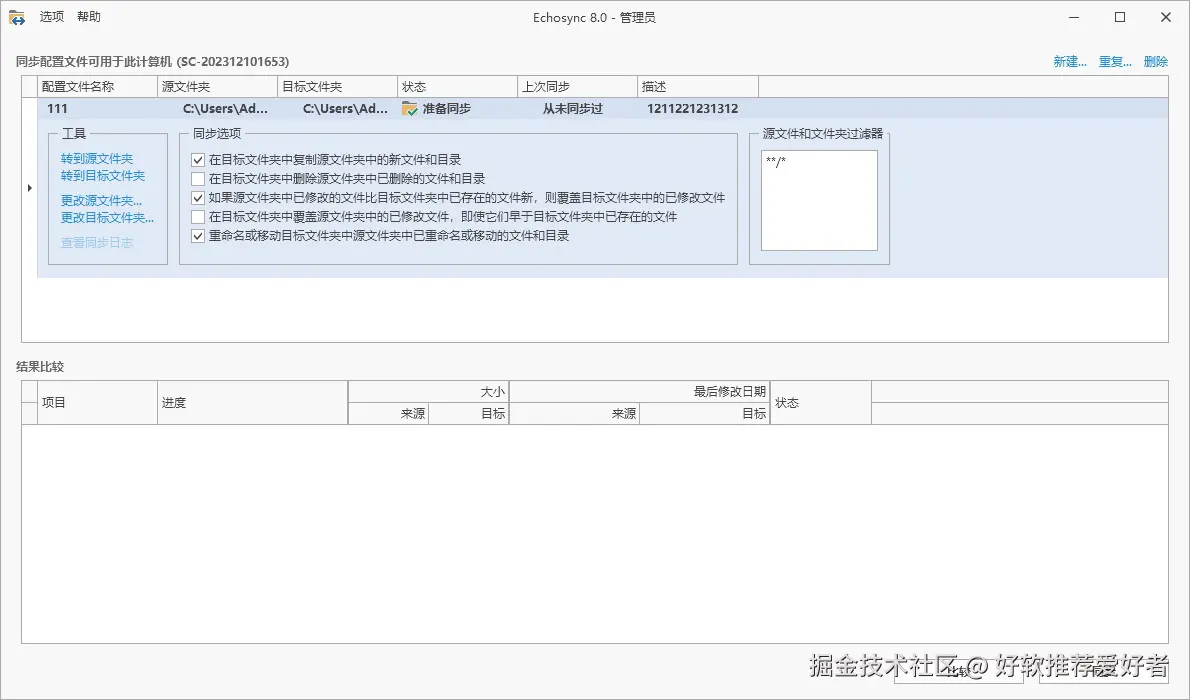This screenshot has height=700, width=1190.
Task: Click the greyed 查看同步日志 link
Action: tap(97, 243)
